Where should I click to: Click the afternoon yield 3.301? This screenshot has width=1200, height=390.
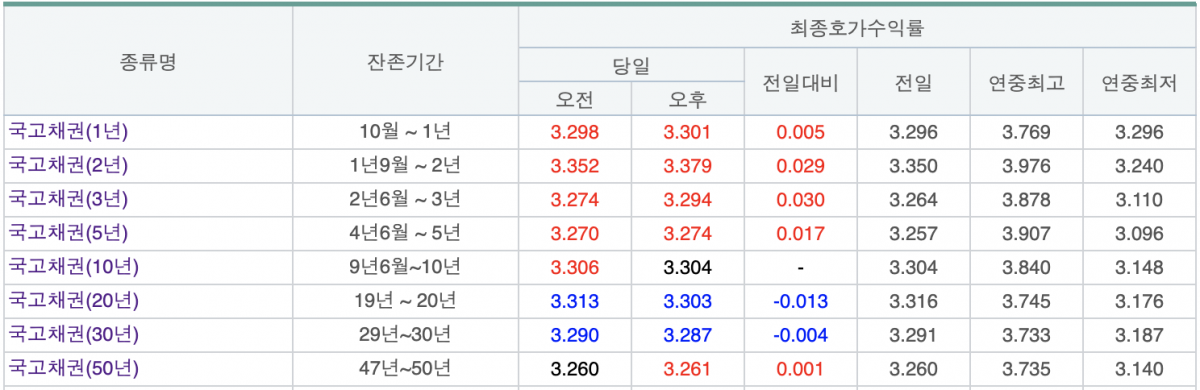pyautogui.click(x=688, y=132)
